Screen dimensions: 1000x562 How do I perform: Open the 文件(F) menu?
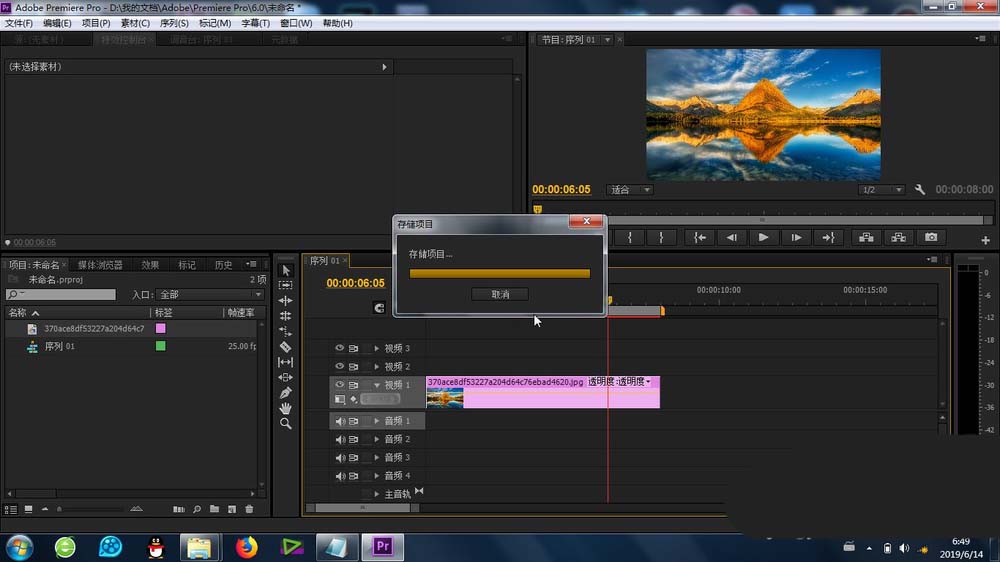(18, 23)
